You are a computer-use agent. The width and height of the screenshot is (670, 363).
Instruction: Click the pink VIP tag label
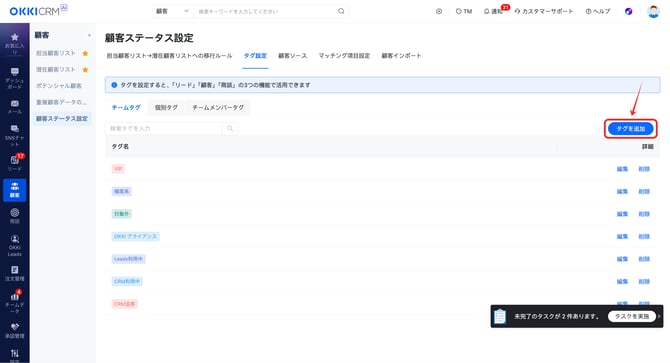pyautogui.click(x=118, y=169)
